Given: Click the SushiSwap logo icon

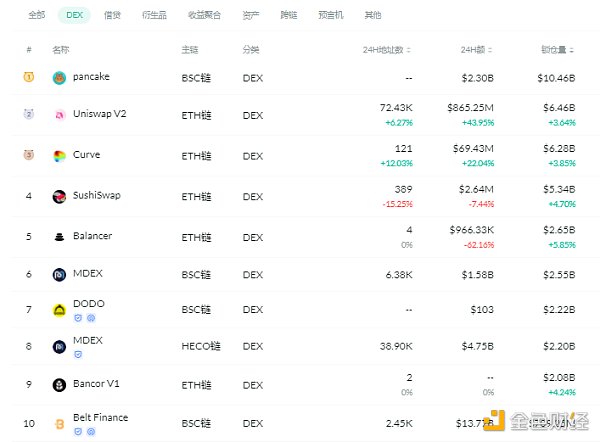Looking at the screenshot, I should (59, 196).
